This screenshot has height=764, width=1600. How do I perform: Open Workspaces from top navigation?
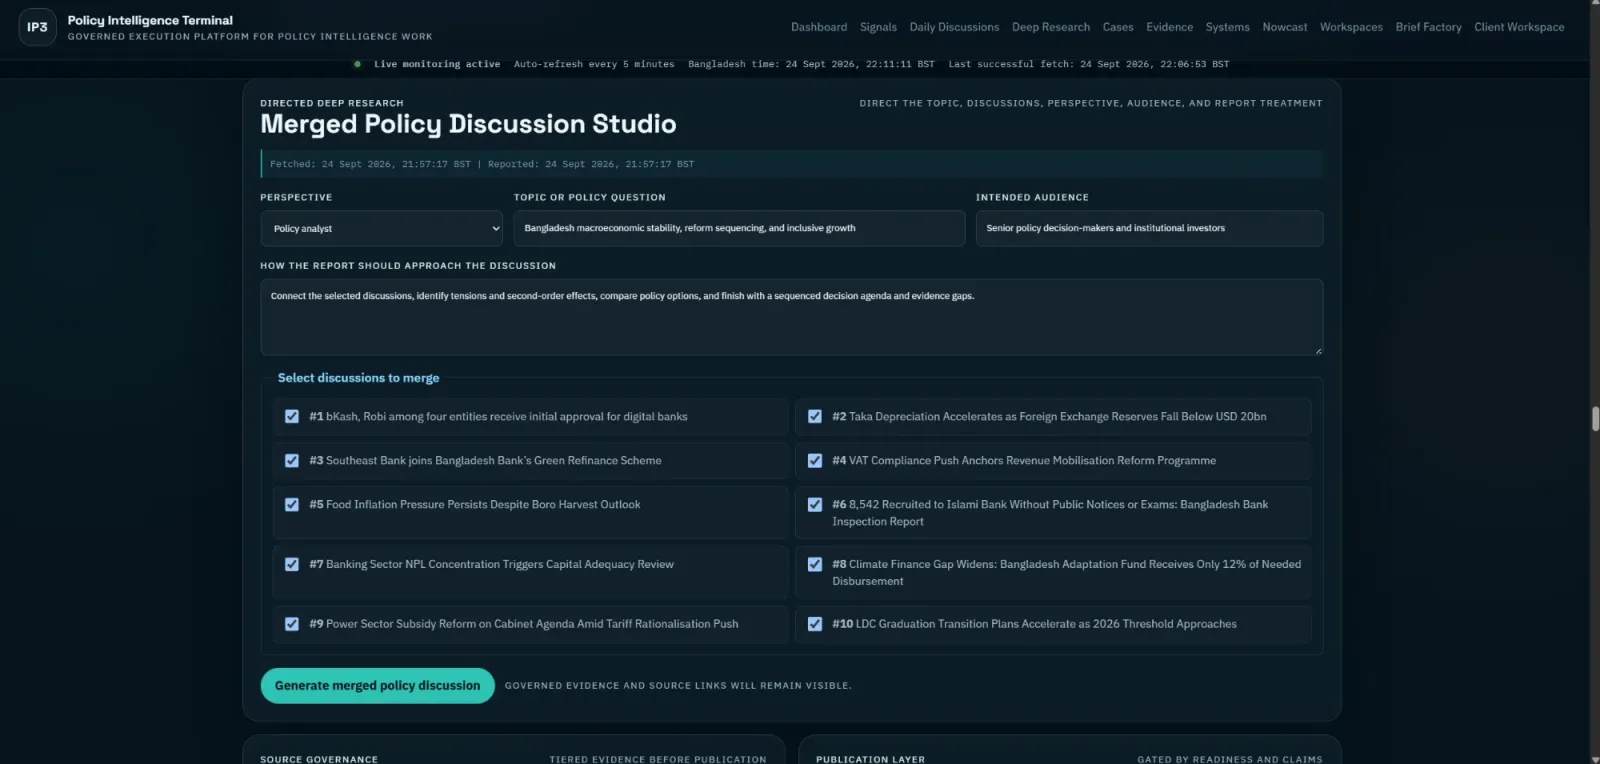point(1351,27)
